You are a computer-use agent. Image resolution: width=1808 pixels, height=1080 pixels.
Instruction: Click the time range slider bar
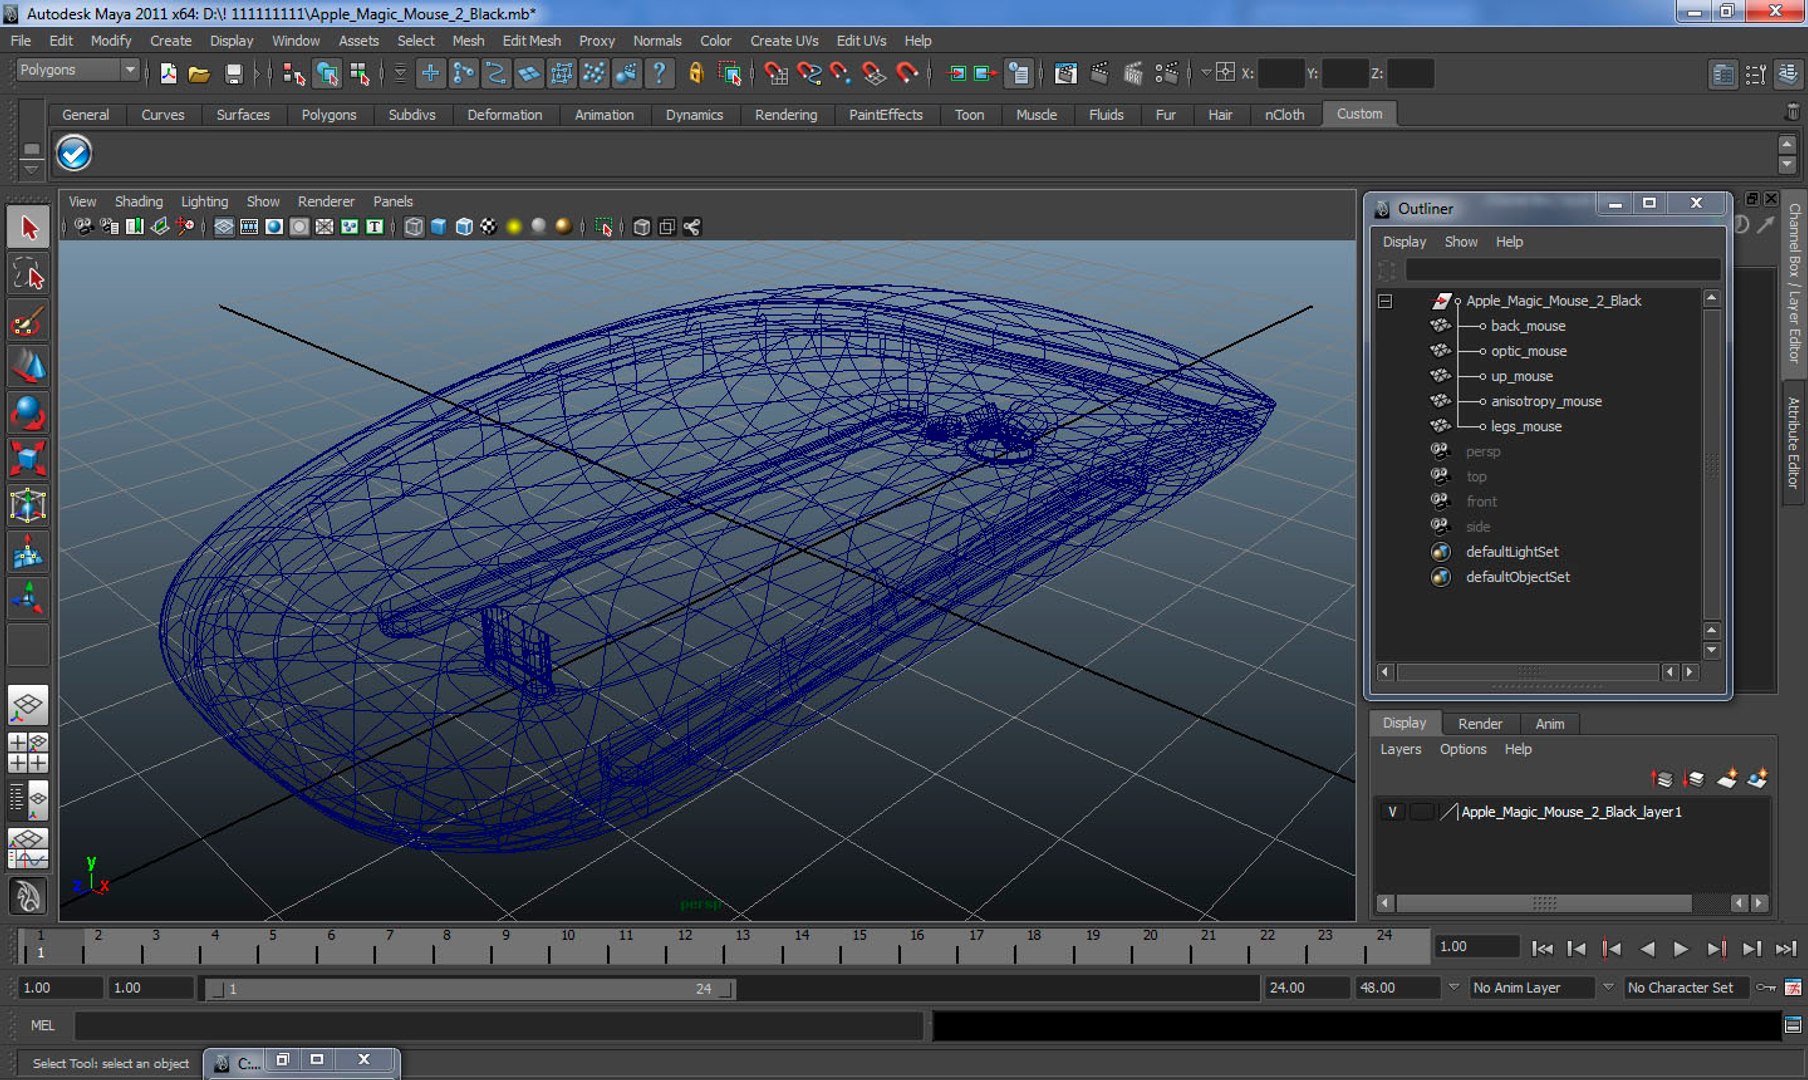point(468,989)
